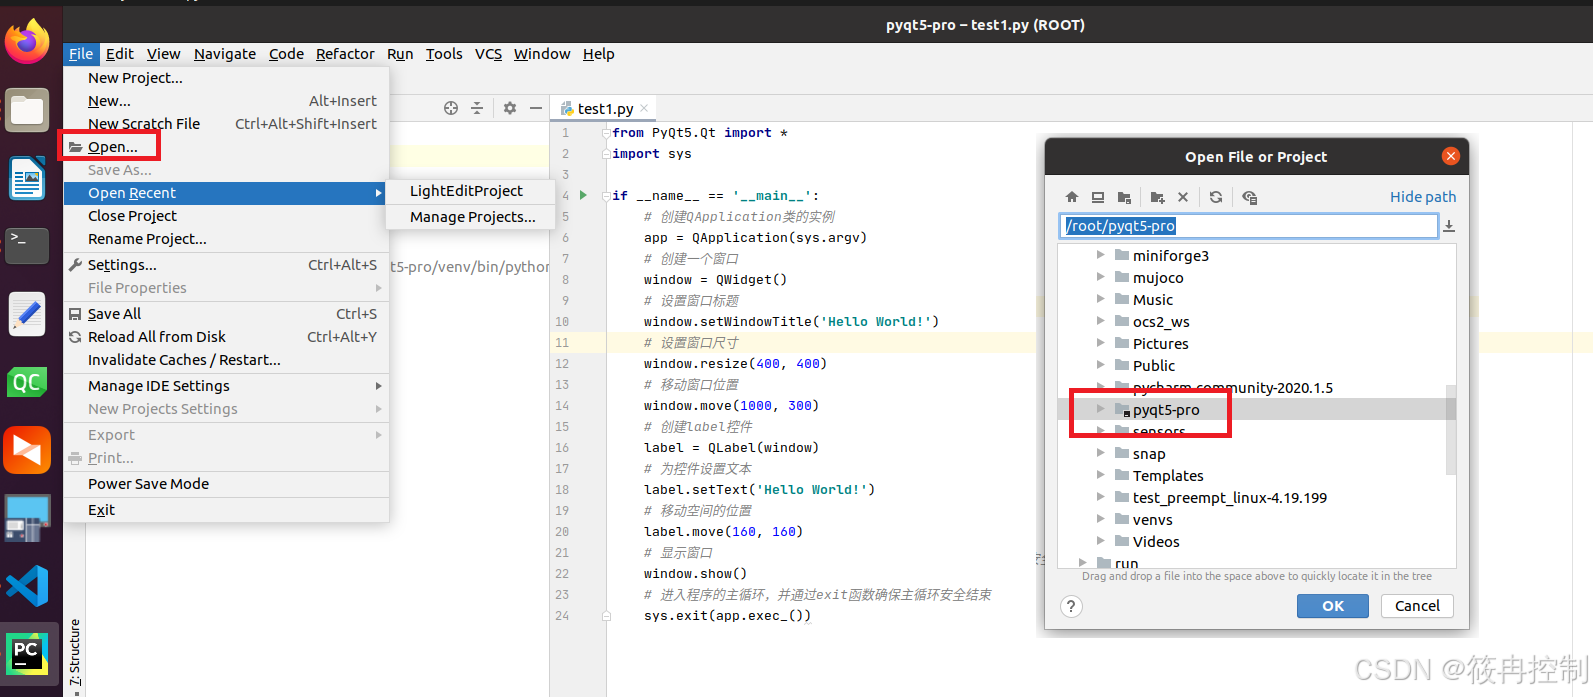Choose Manage Projects... in submenu

(470, 217)
